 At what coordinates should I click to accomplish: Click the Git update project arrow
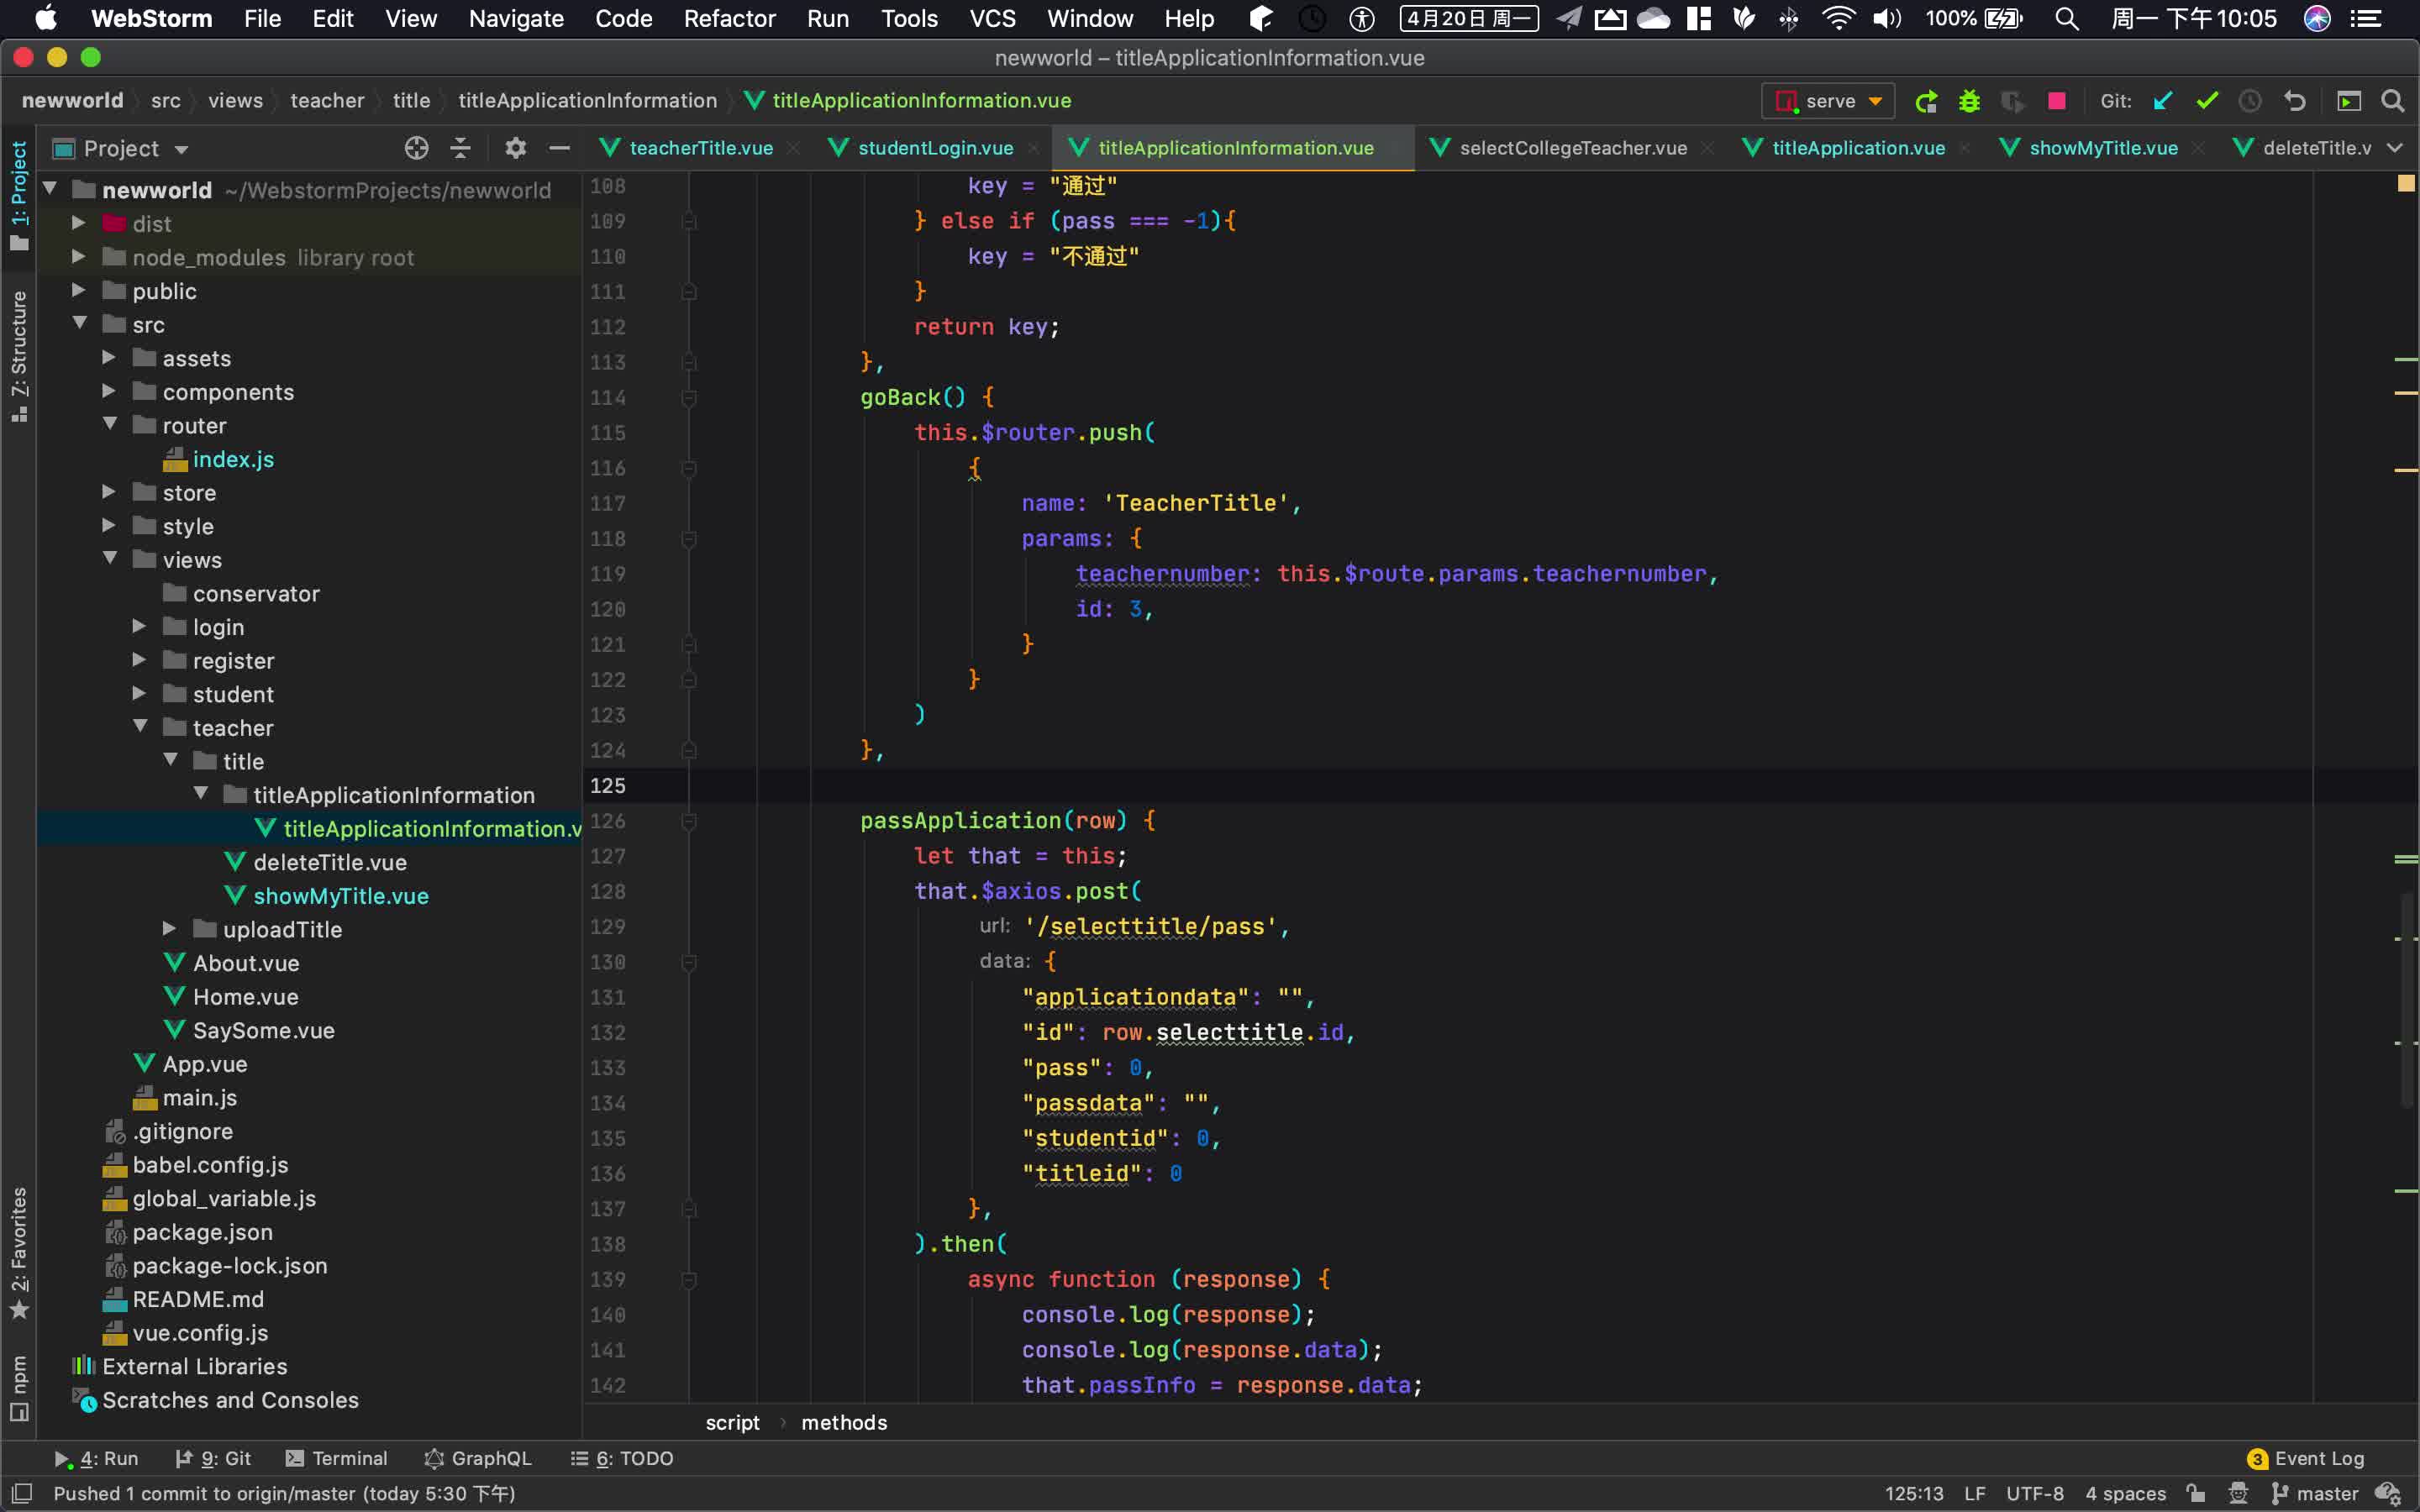pyautogui.click(x=2163, y=101)
